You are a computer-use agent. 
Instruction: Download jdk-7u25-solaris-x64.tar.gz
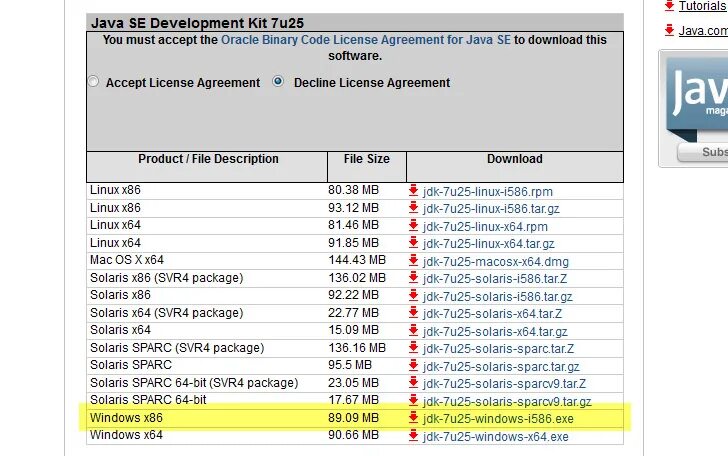point(495,332)
